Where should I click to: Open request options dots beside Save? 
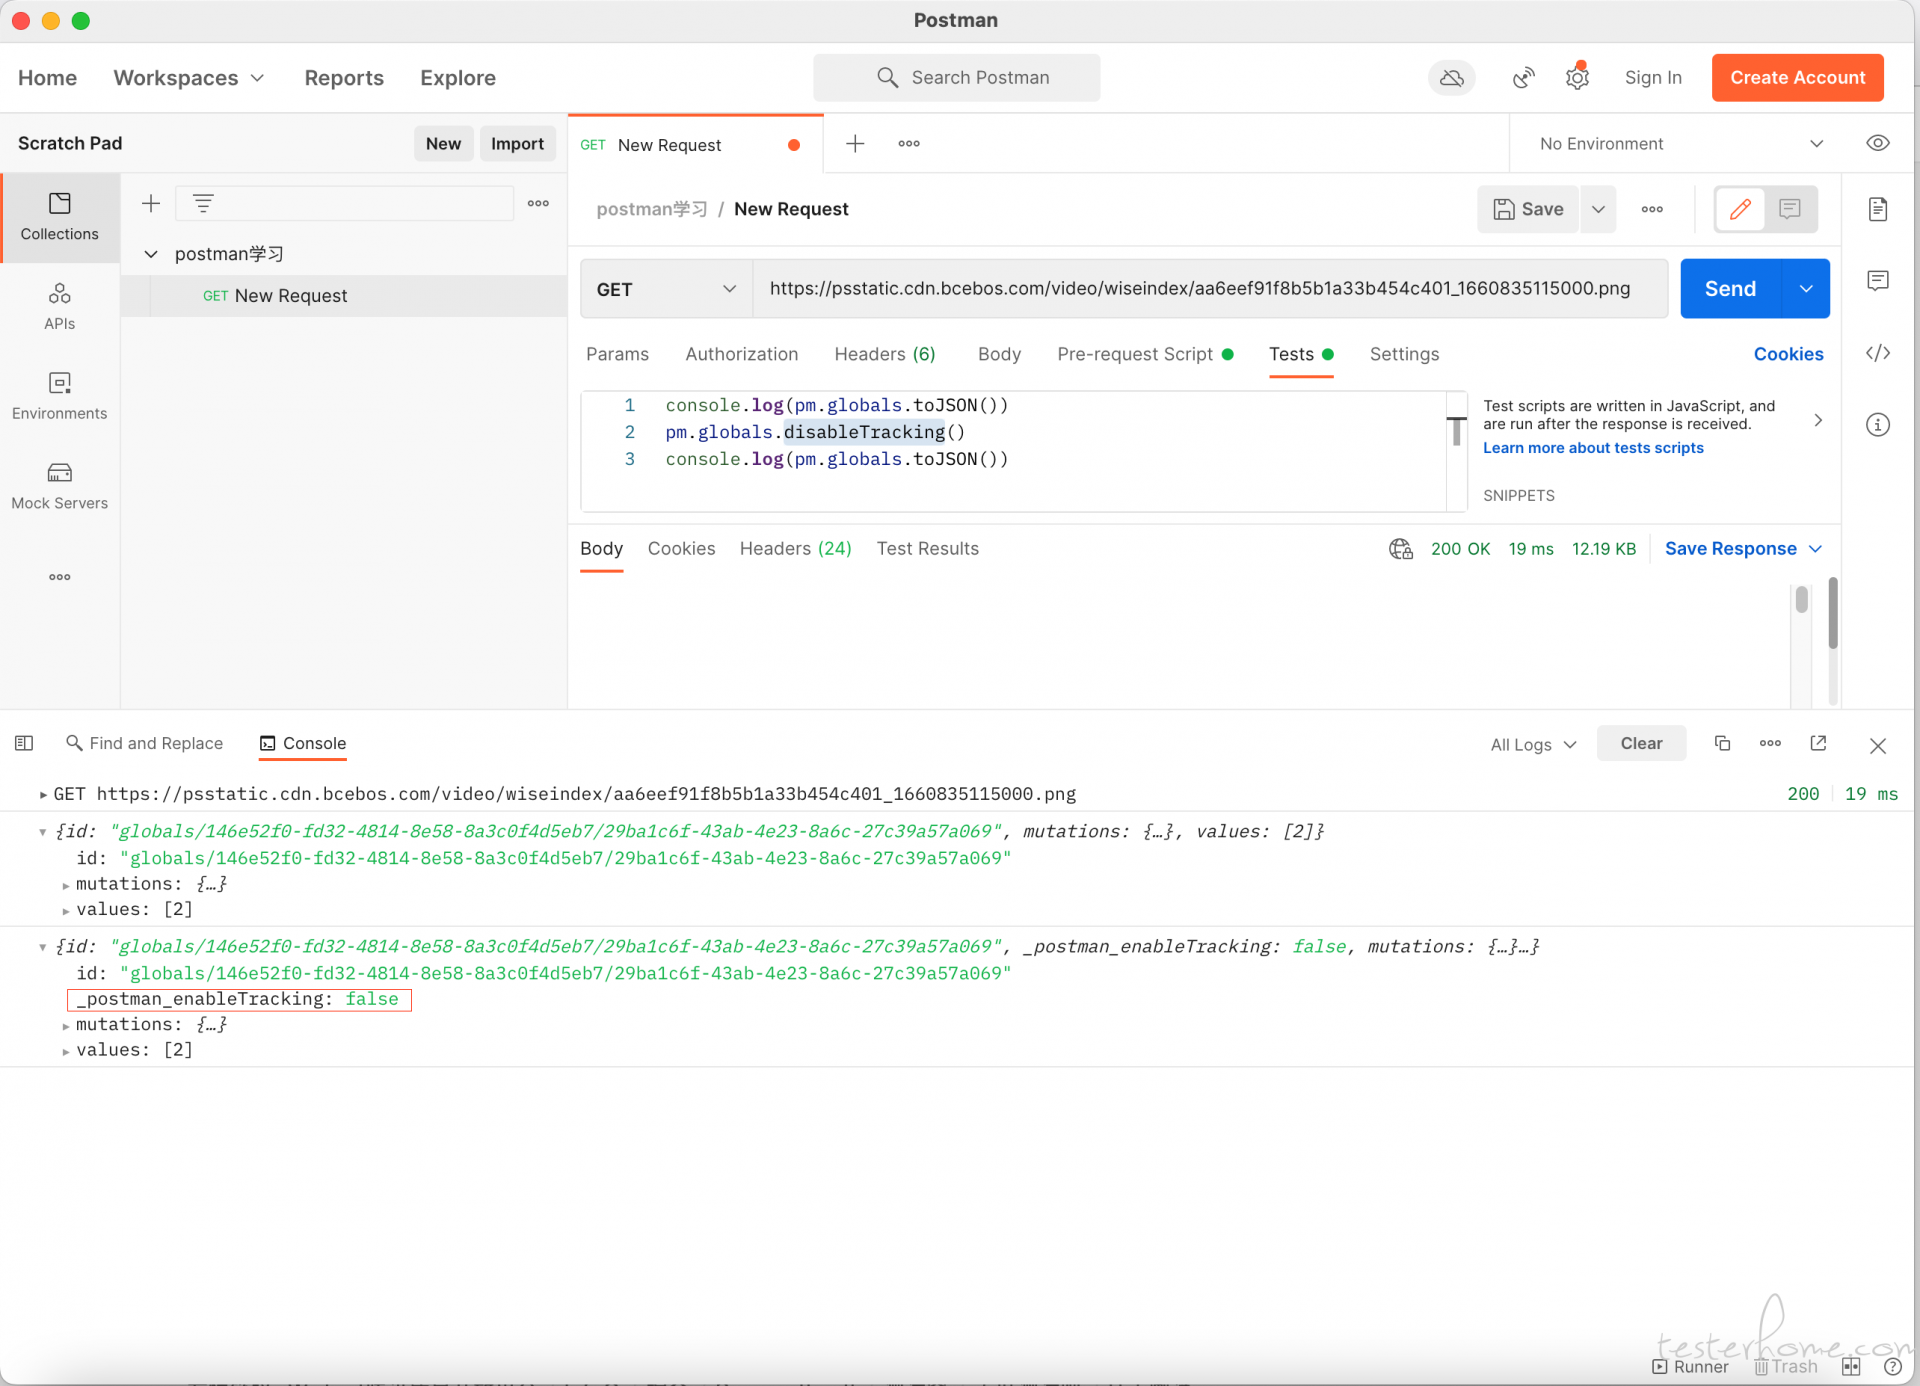[x=1652, y=209]
